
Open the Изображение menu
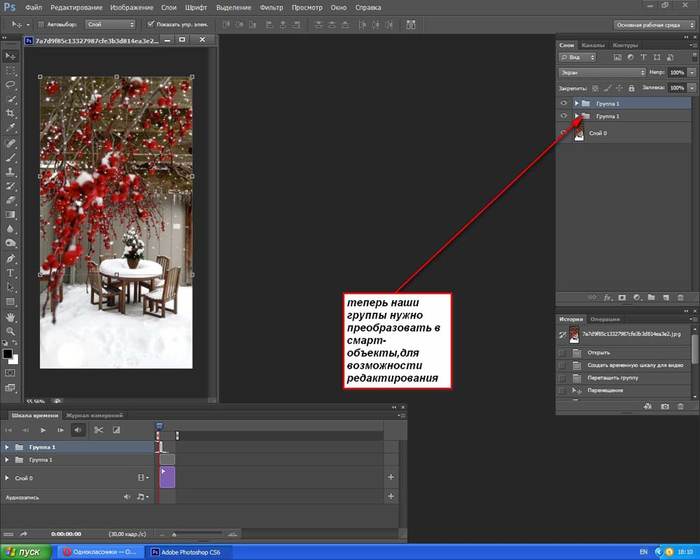coord(132,8)
